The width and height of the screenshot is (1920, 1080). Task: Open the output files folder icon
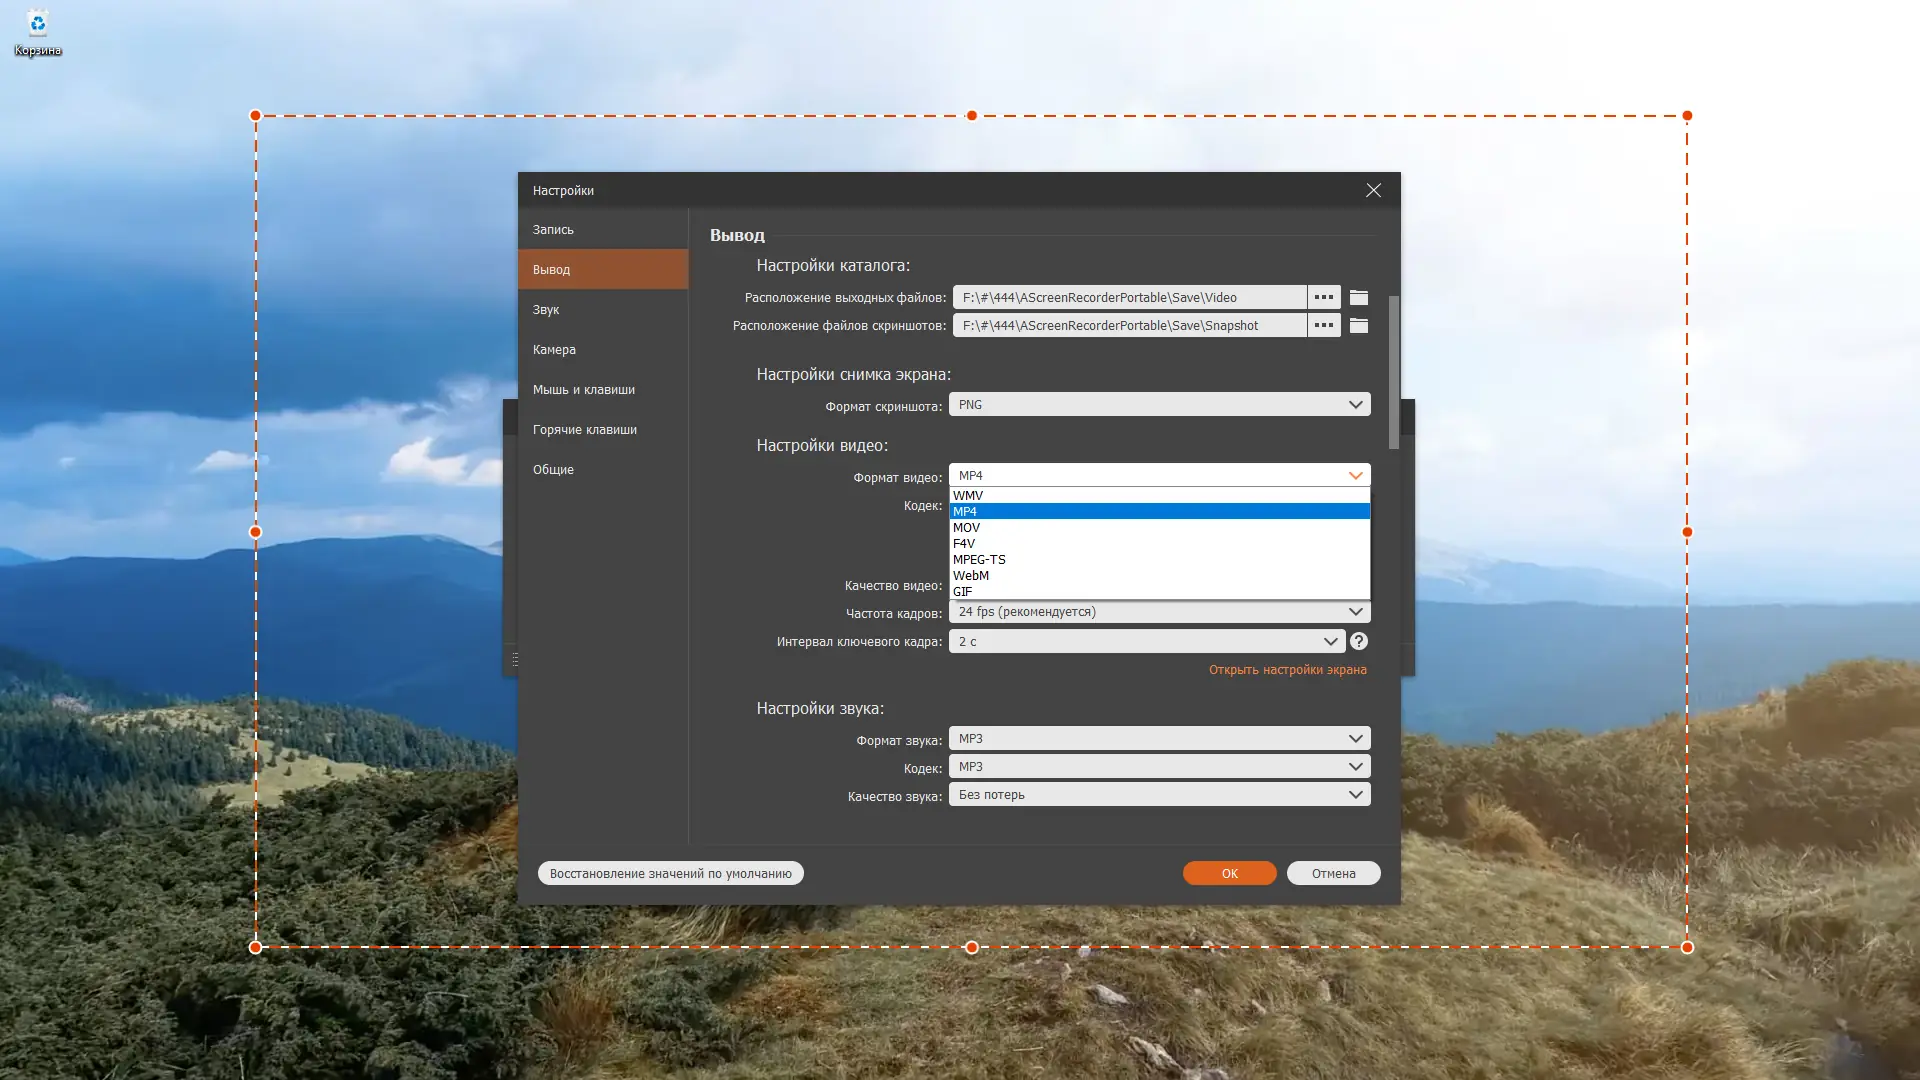[1358, 297]
